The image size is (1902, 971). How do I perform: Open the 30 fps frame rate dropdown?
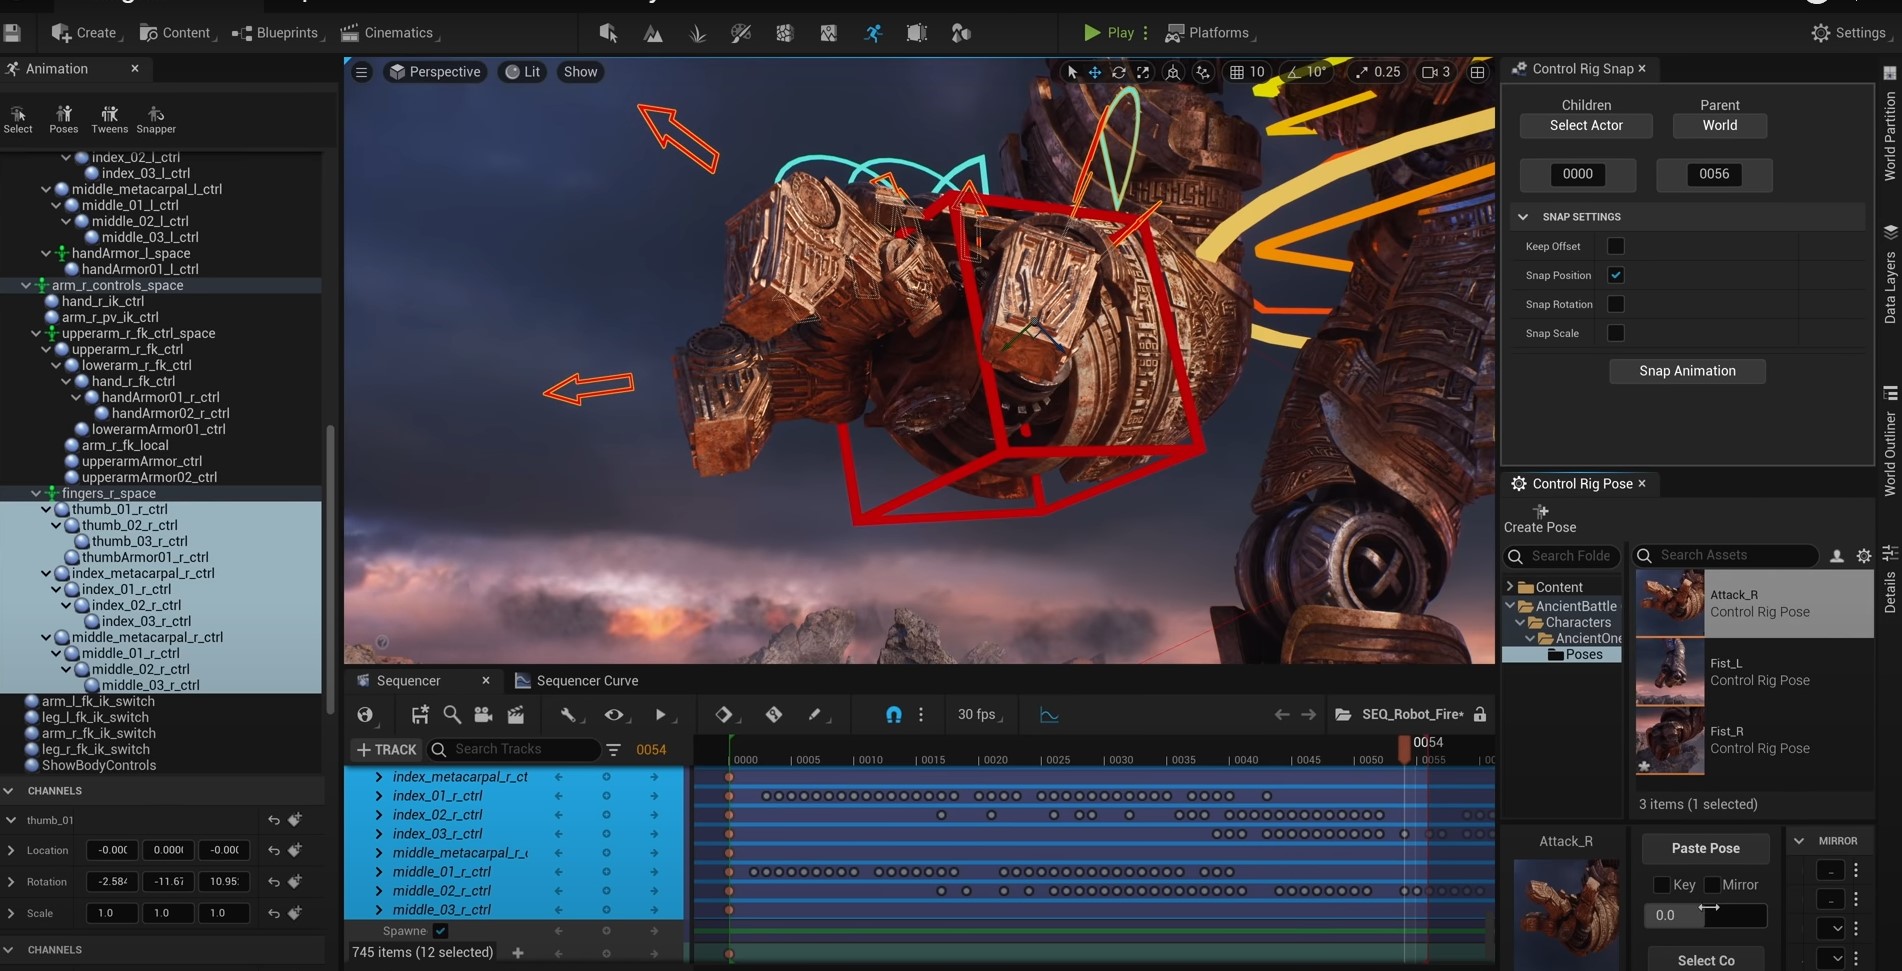979,714
